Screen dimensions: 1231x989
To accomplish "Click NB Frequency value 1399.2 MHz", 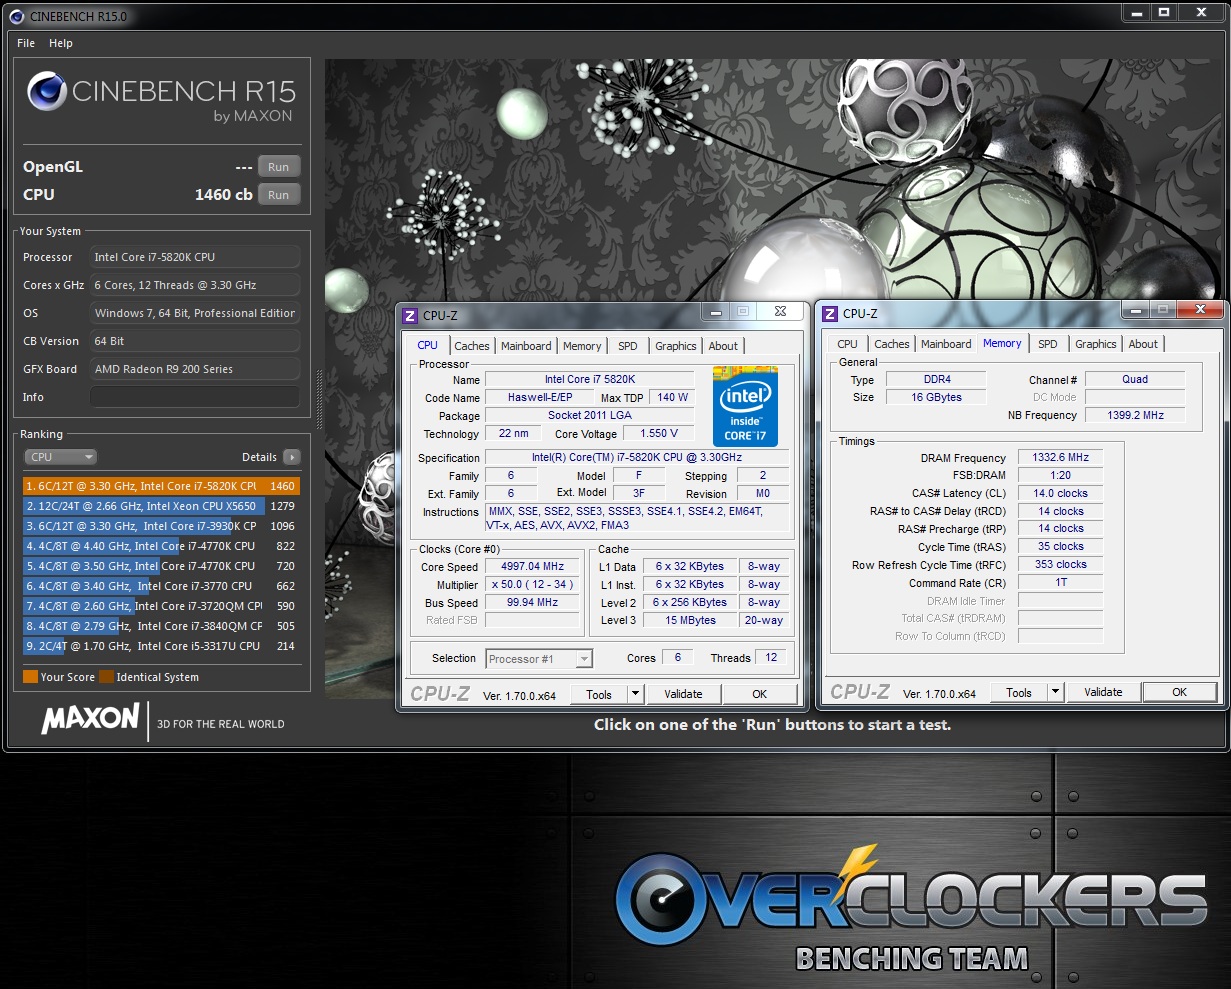I will click(x=1135, y=415).
